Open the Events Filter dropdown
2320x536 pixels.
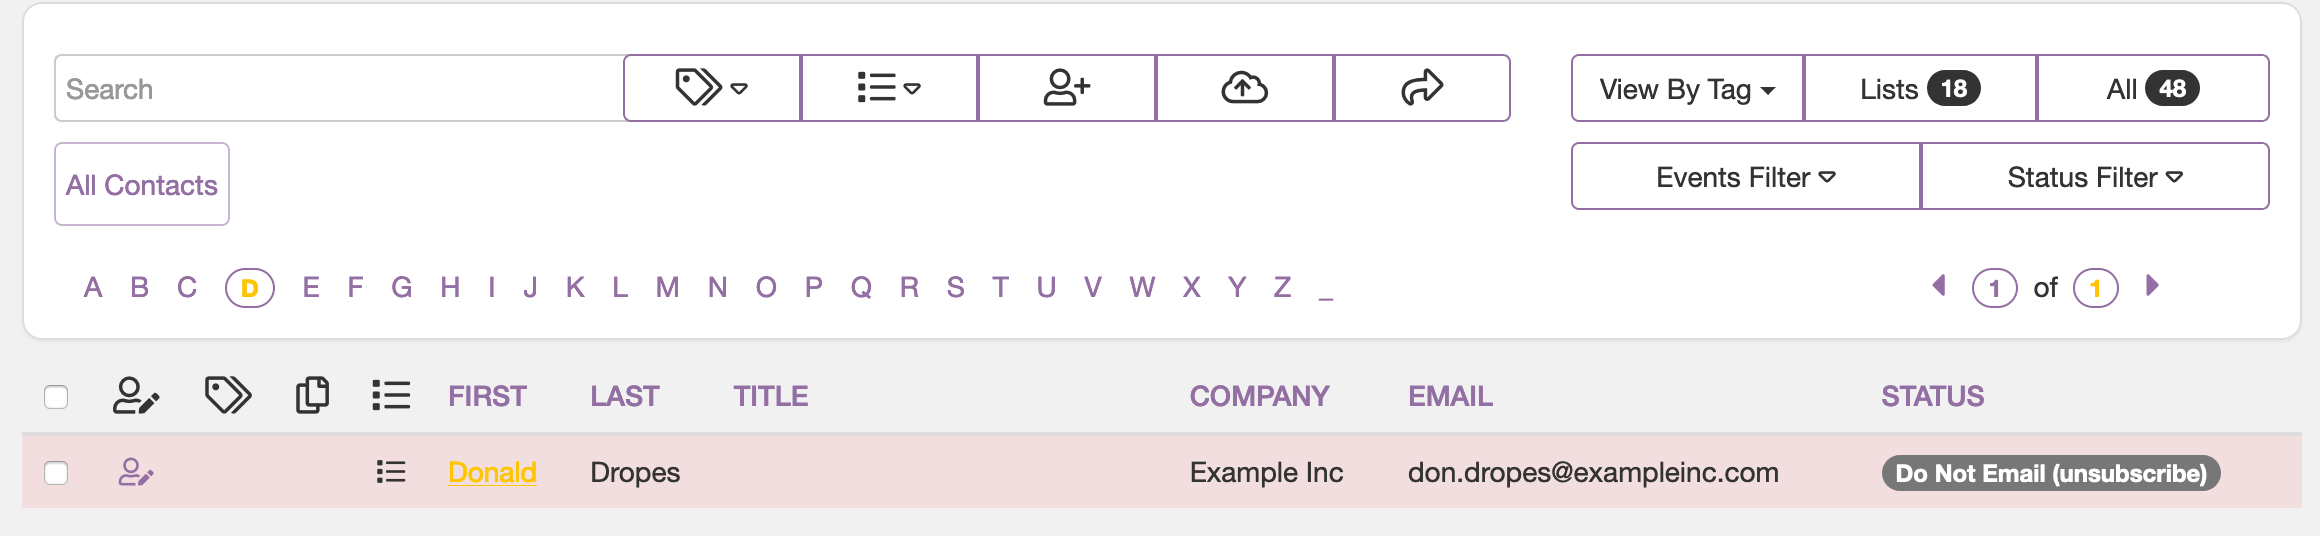(1746, 176)
